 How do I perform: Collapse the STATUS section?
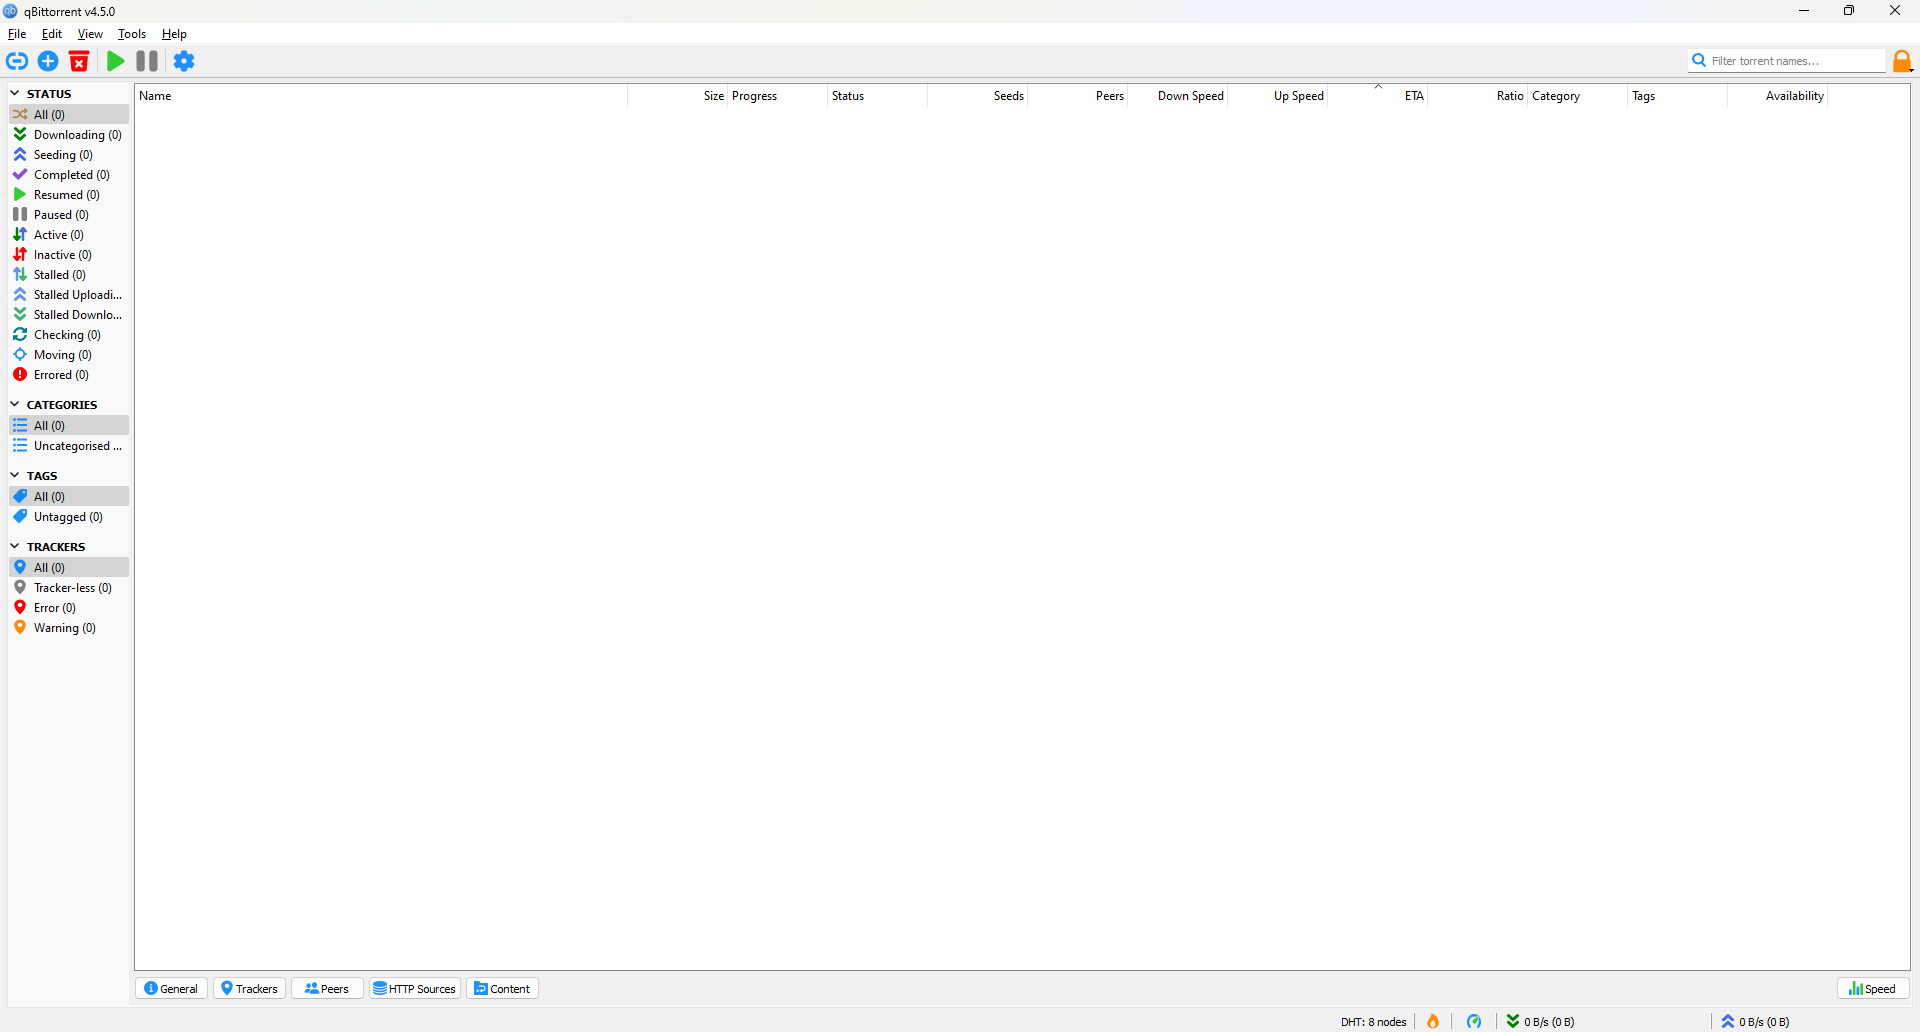point(15,93)
